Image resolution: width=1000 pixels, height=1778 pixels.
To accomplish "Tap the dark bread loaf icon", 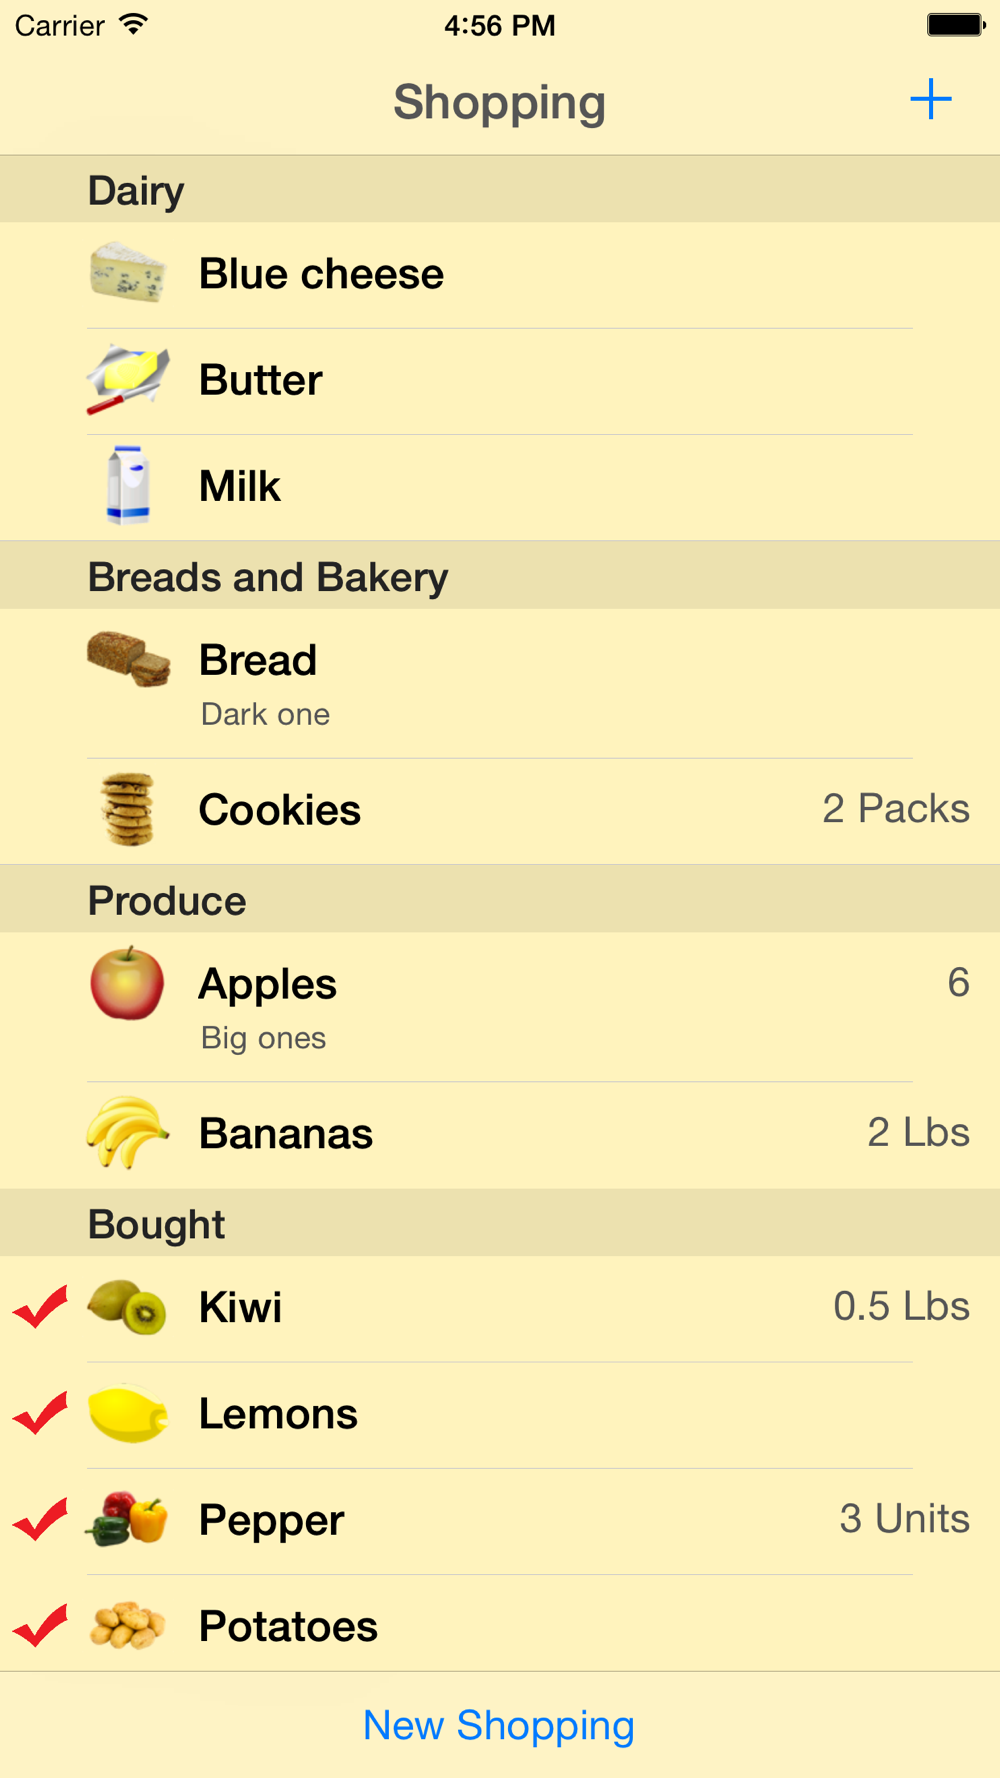I will (x=129, y=659).
